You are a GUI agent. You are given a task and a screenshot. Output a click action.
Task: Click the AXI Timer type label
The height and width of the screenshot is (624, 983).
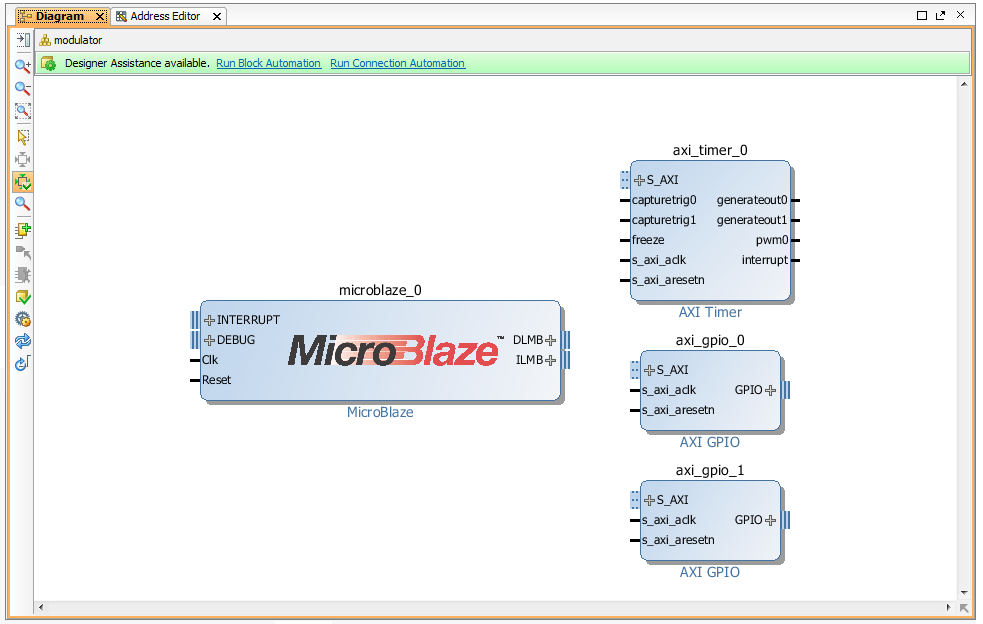[710, 312]
